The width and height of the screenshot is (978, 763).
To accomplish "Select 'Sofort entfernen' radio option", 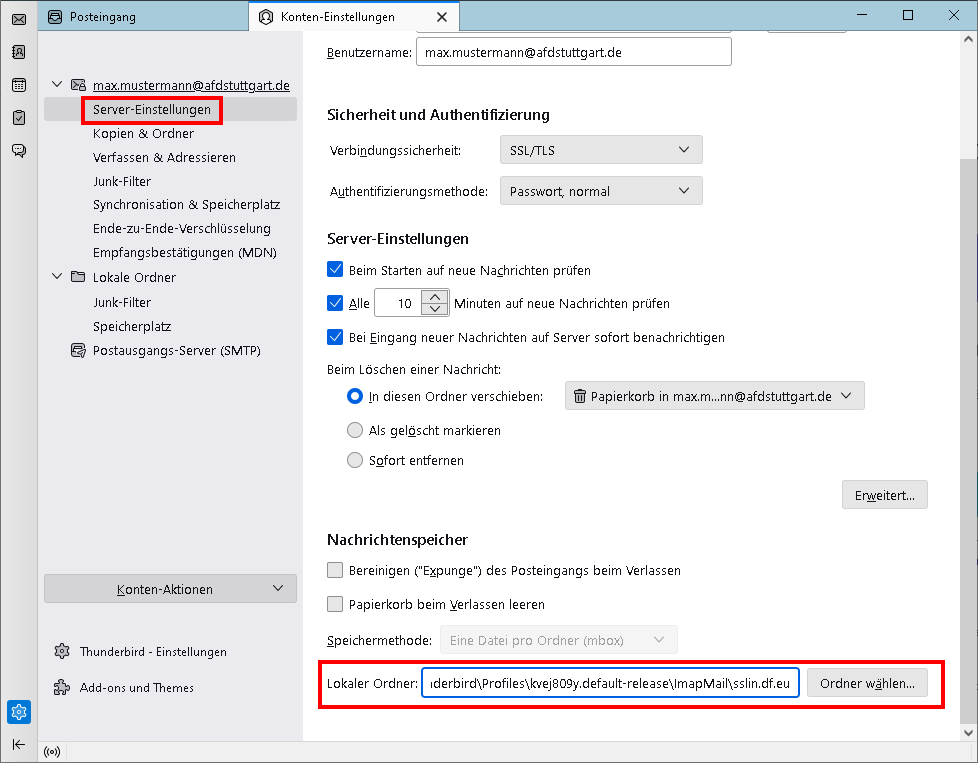I will click(354, 461).
